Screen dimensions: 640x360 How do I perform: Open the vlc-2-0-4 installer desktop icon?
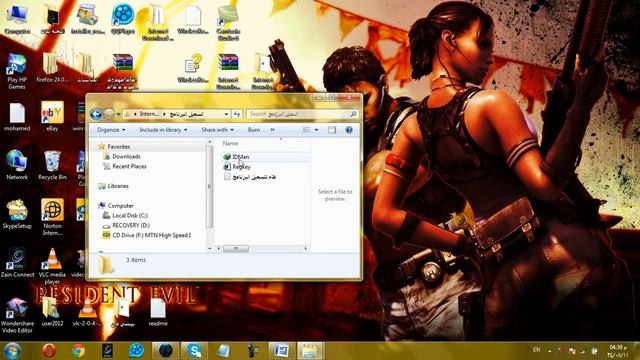coord(87,312)
